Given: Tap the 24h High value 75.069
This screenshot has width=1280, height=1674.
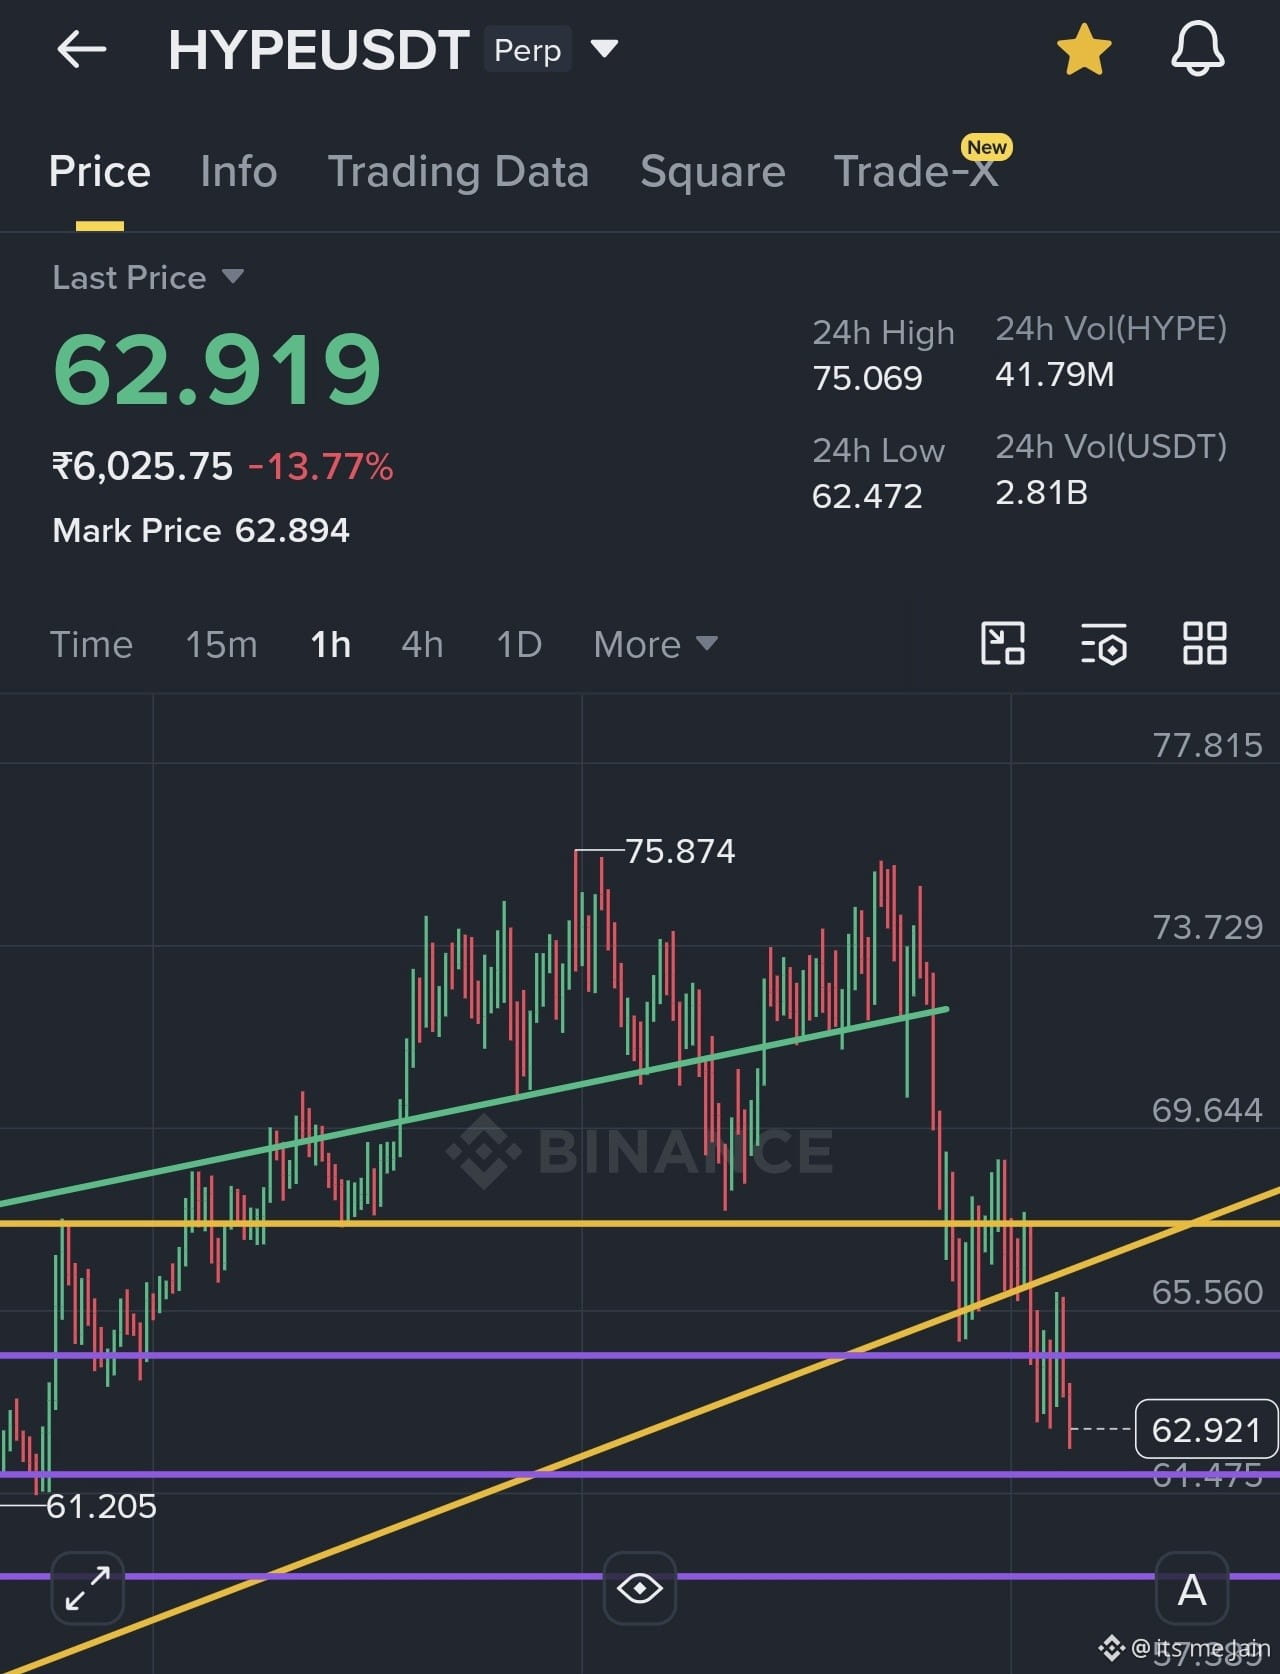Looking at the screenshot, I should tap(867, 378).
